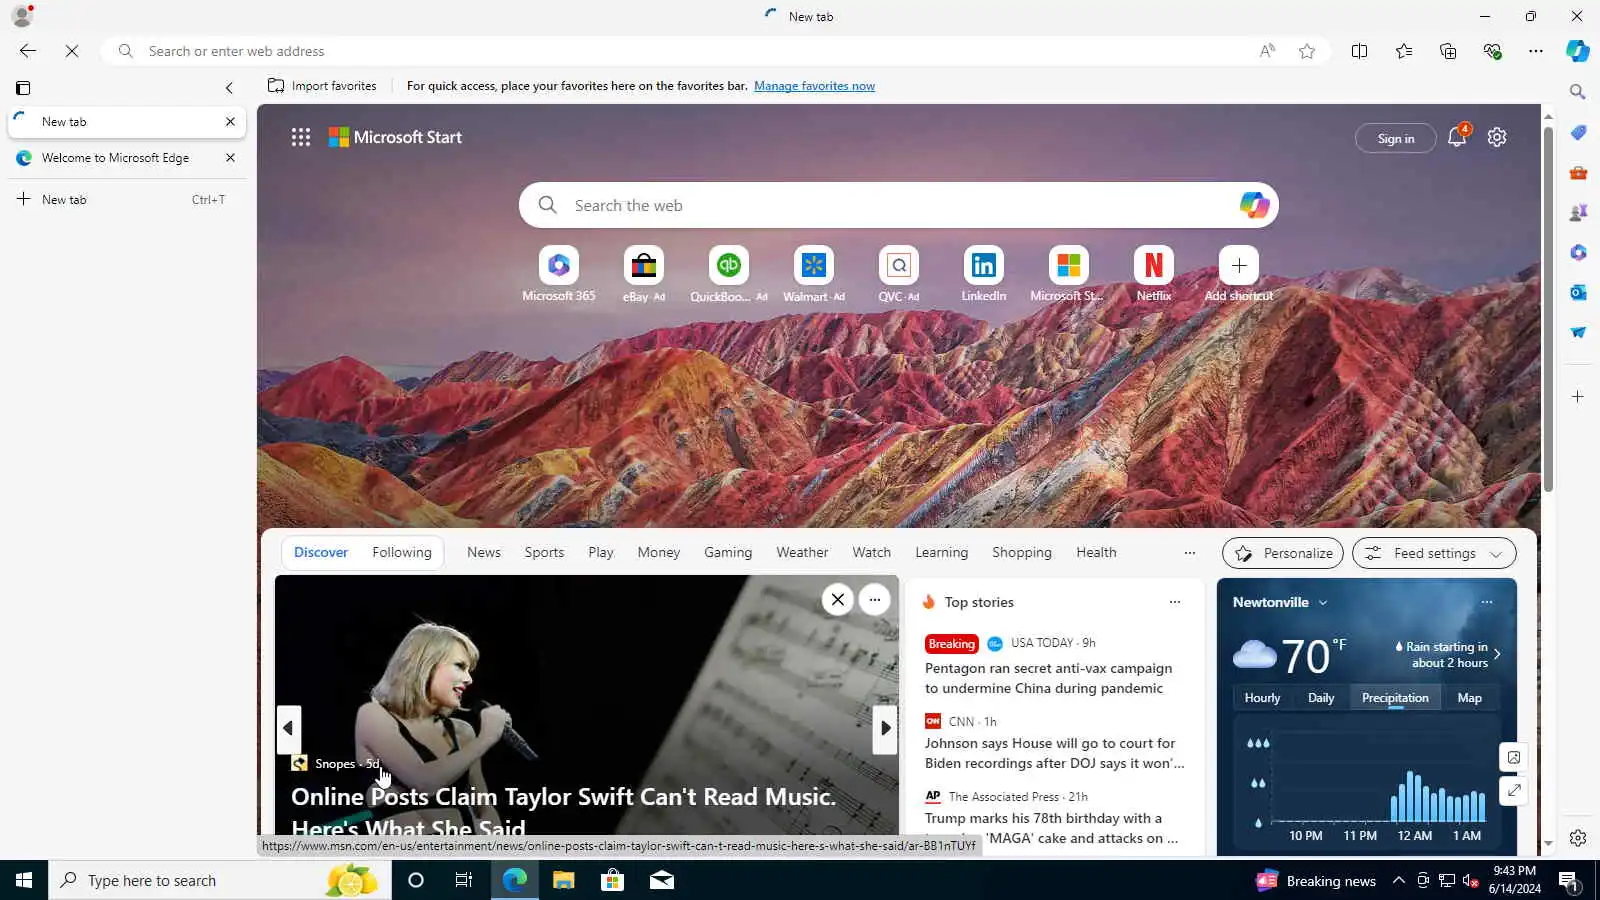The width and height of the screenshot is (1600, 900).
Task: Expand rain forecast details arrow
Action: 1497,654
